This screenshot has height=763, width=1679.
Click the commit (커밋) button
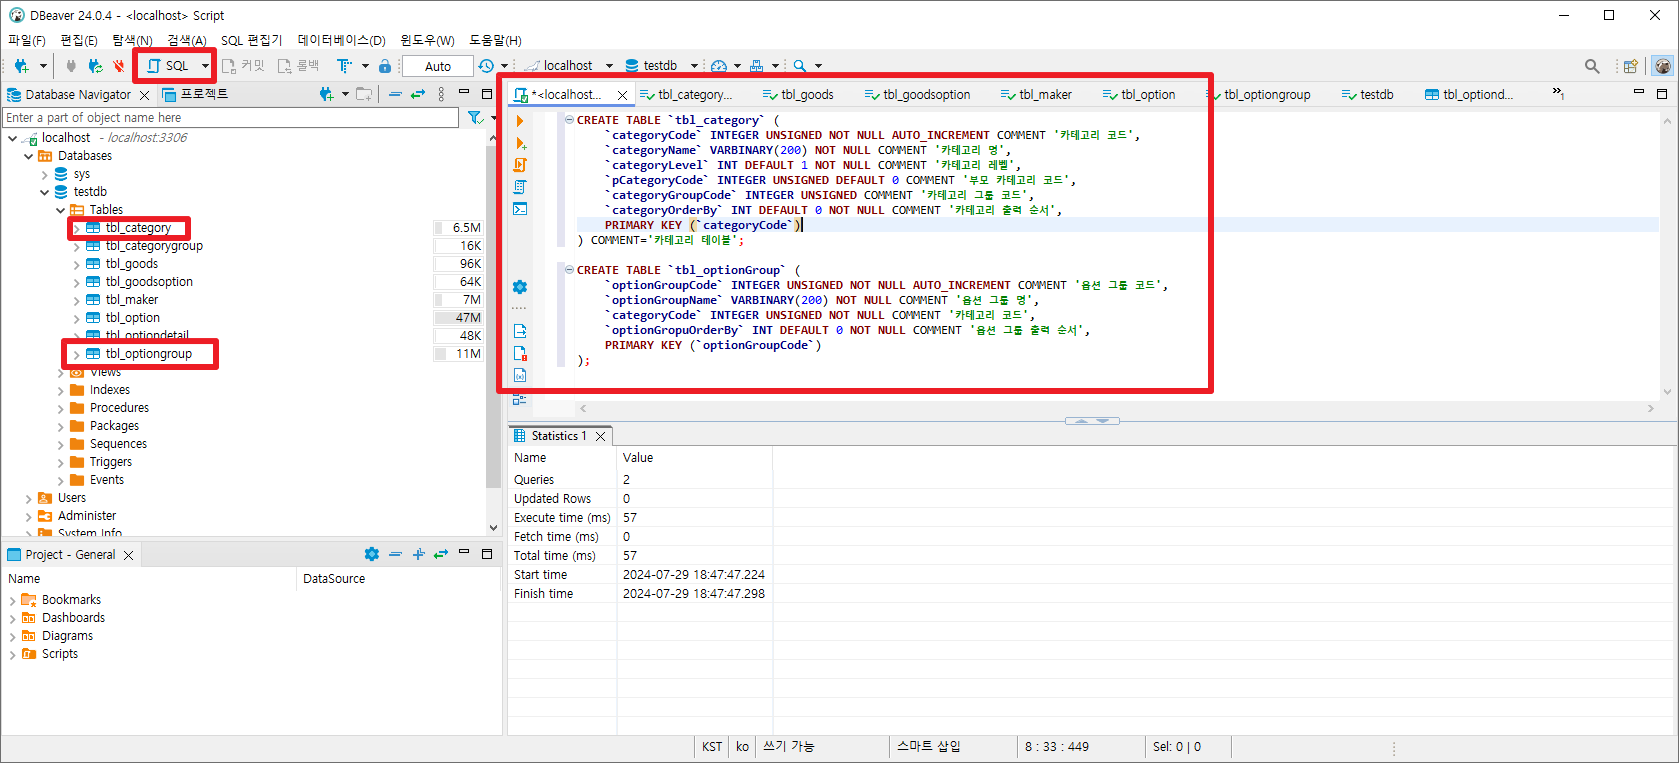point(243,66)
